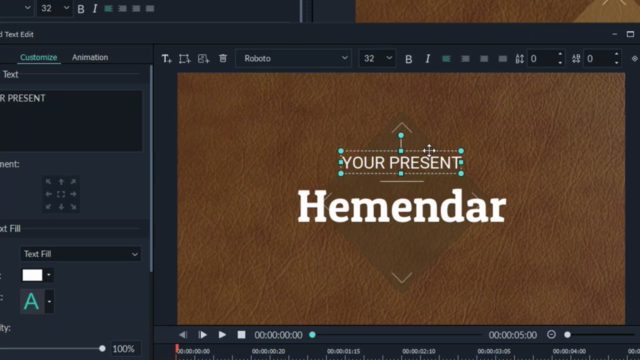Maximize the Advanced Text Edit window
Viewport: 640px width, 360px height.
click(x=630, y=34)
